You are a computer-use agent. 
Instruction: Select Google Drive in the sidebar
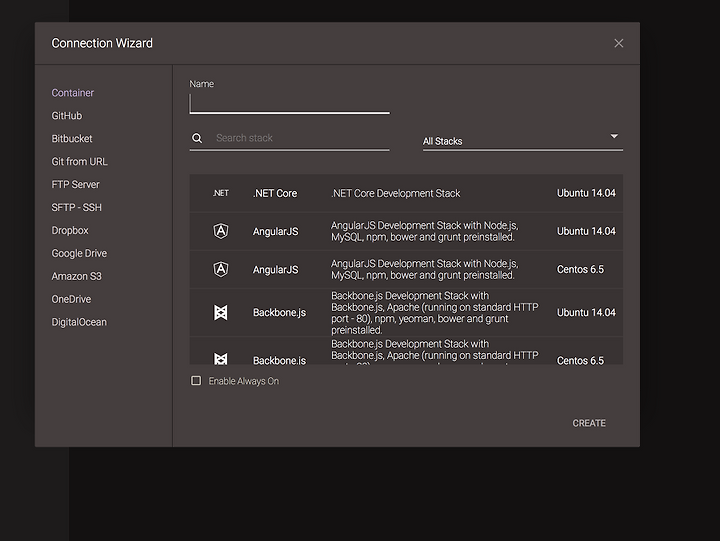pyautogui.click(x=79, y=254)
